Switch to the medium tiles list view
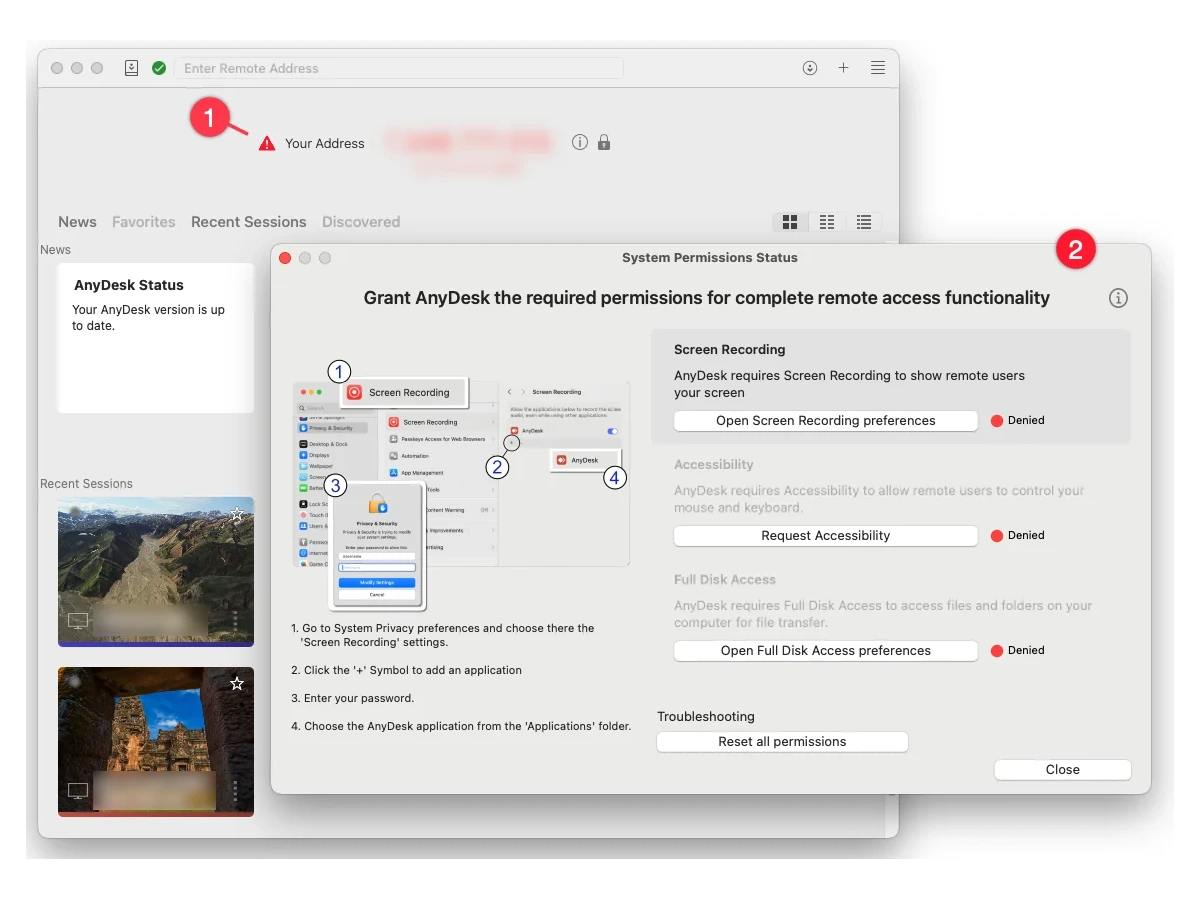1200x900 pixels. coord(827,222)
